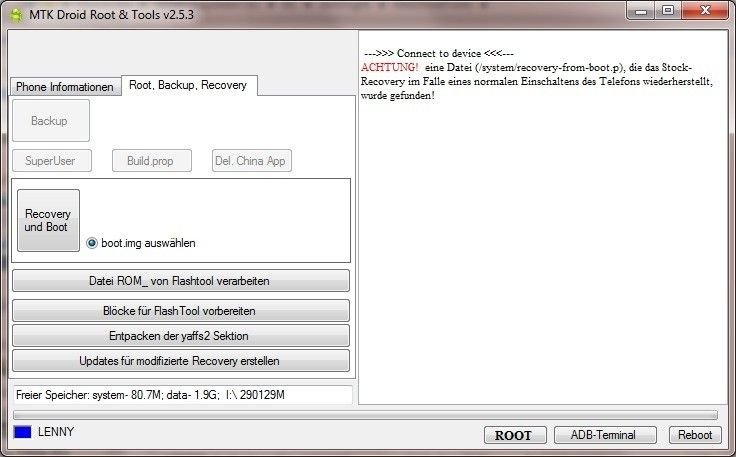Open the ADB-Terminal

[605, 435]
